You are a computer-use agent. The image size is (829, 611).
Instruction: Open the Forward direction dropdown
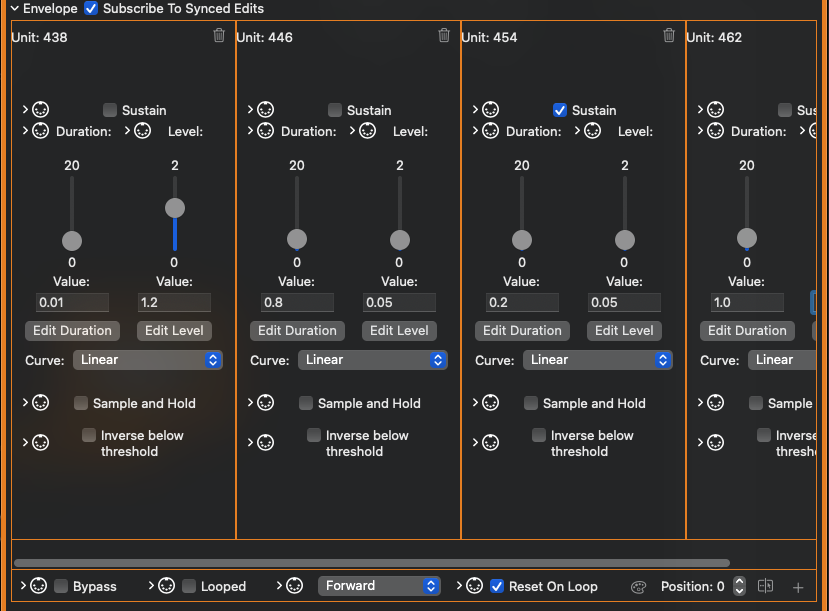point(379,586)
